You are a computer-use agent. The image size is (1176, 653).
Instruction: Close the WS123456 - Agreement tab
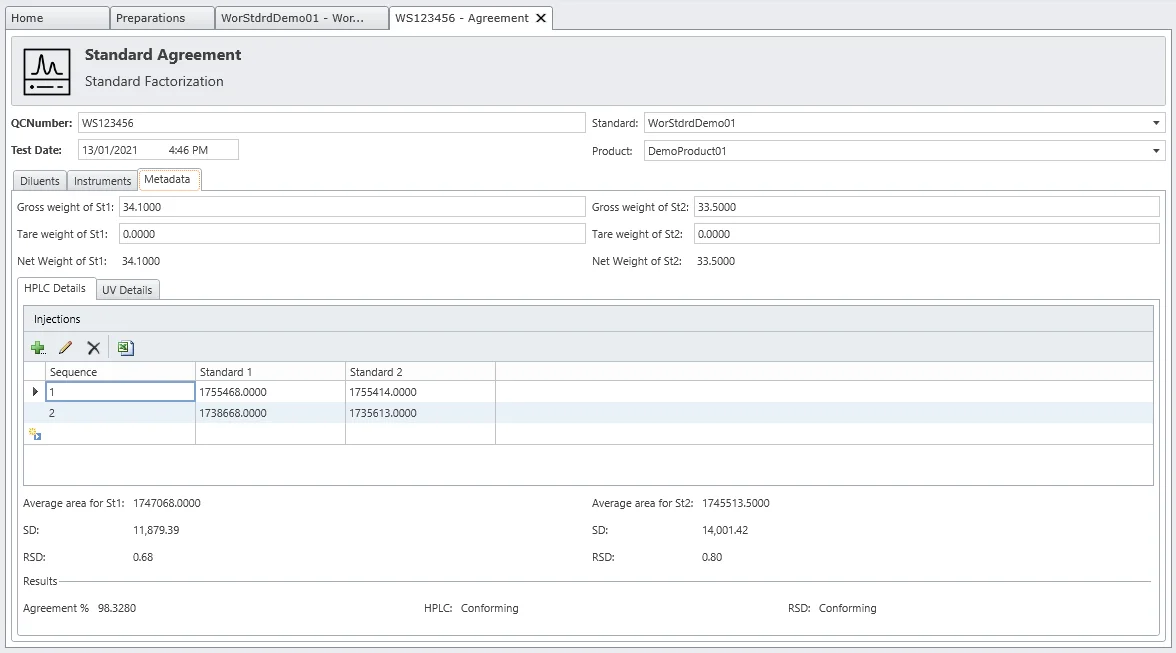[x=541, y=18]
